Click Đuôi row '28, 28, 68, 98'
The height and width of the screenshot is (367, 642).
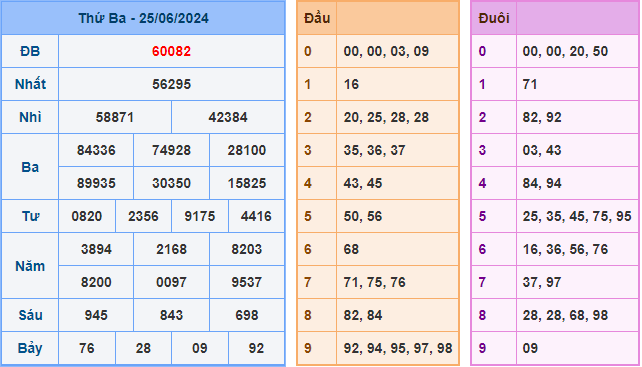[x=565, y=315]
